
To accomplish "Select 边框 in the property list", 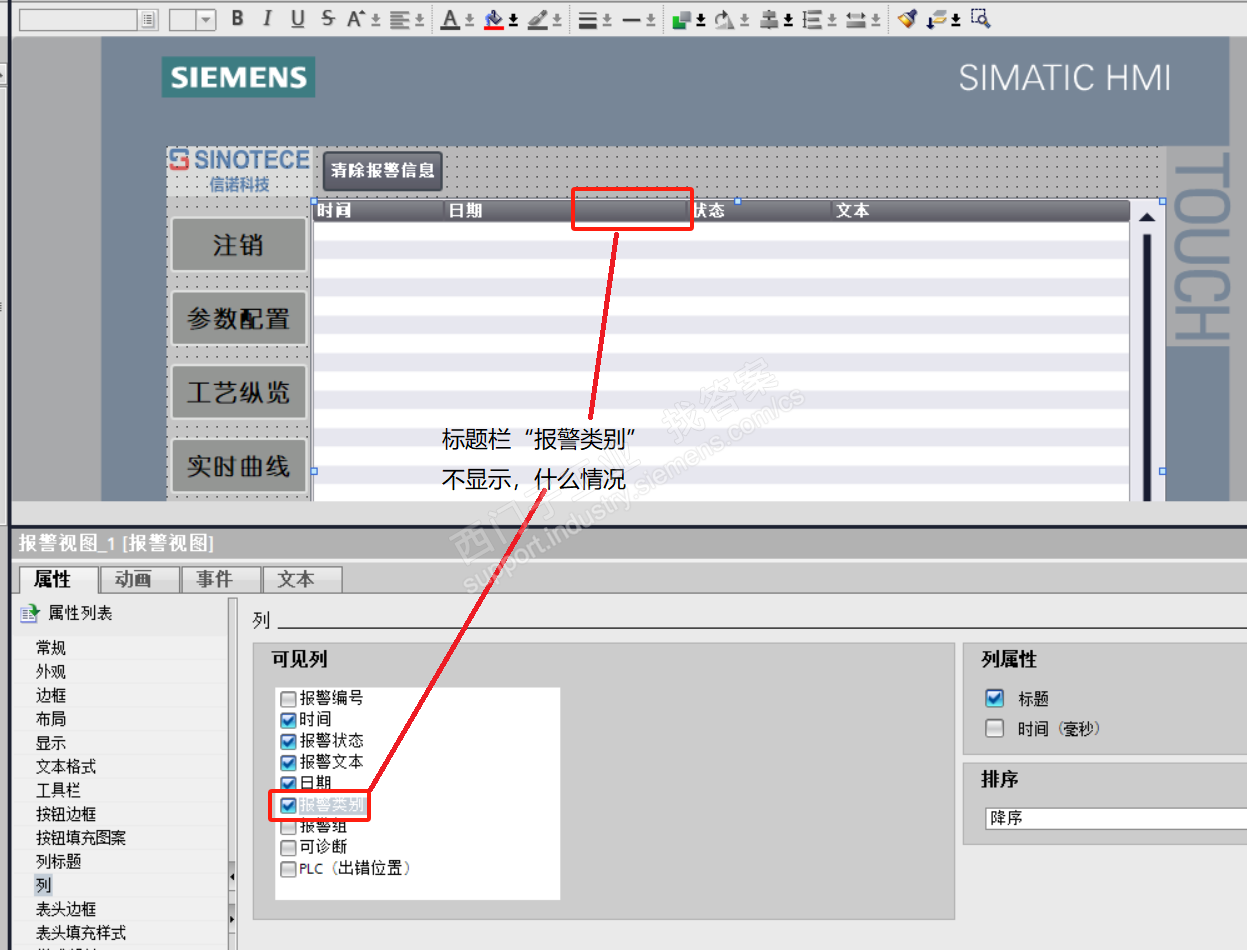I will point(51,695).
